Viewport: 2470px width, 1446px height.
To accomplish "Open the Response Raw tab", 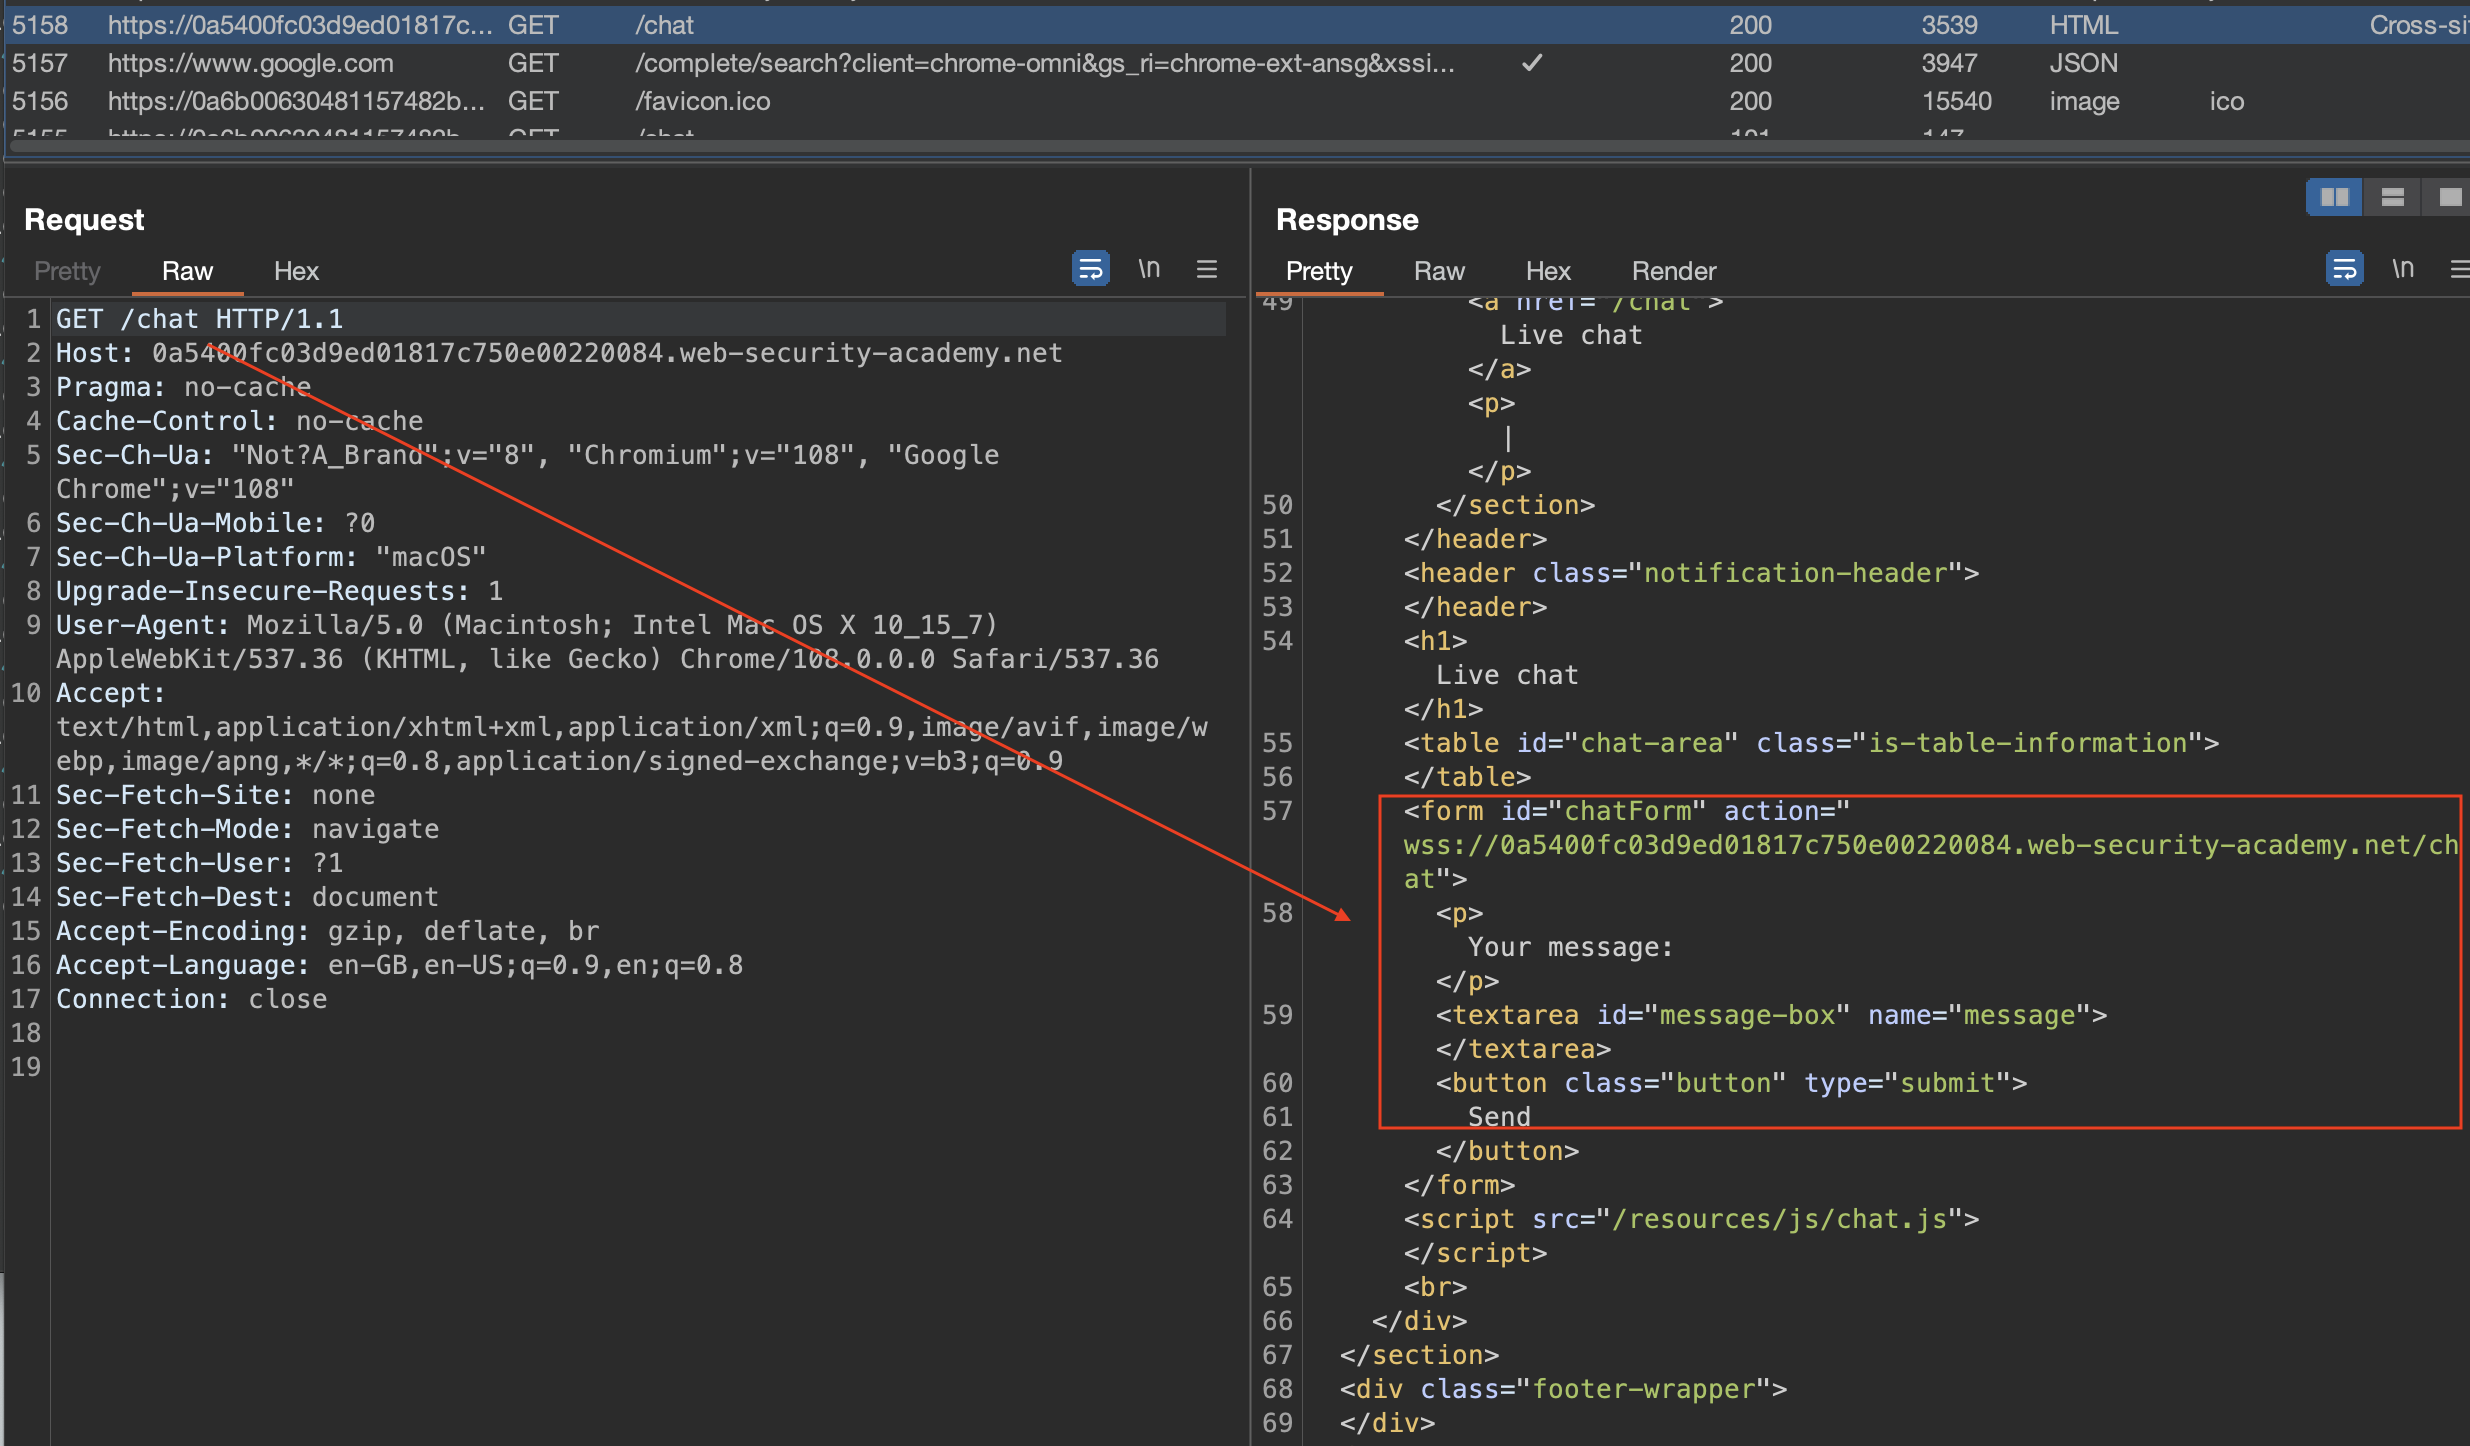I will pos(1439,271).
